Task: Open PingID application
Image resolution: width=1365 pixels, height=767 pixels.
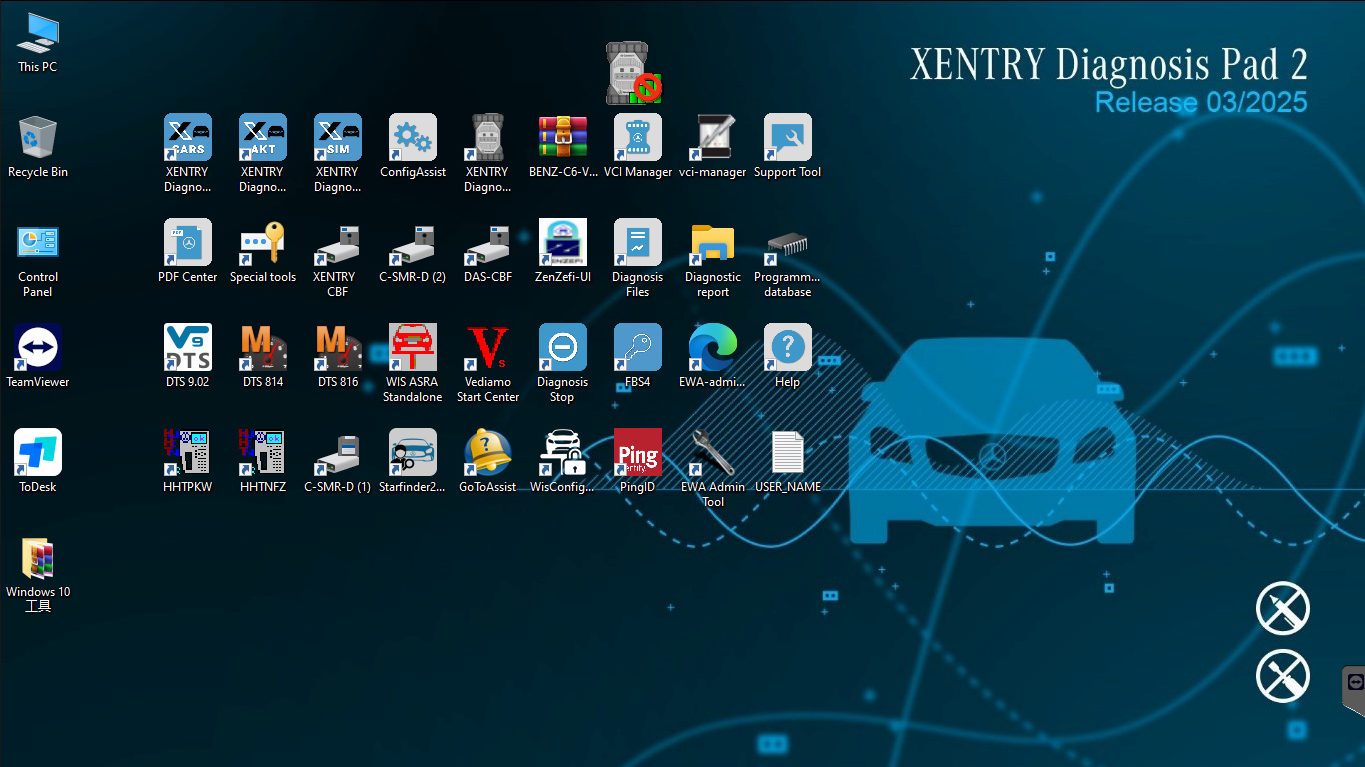Action: 638,453
